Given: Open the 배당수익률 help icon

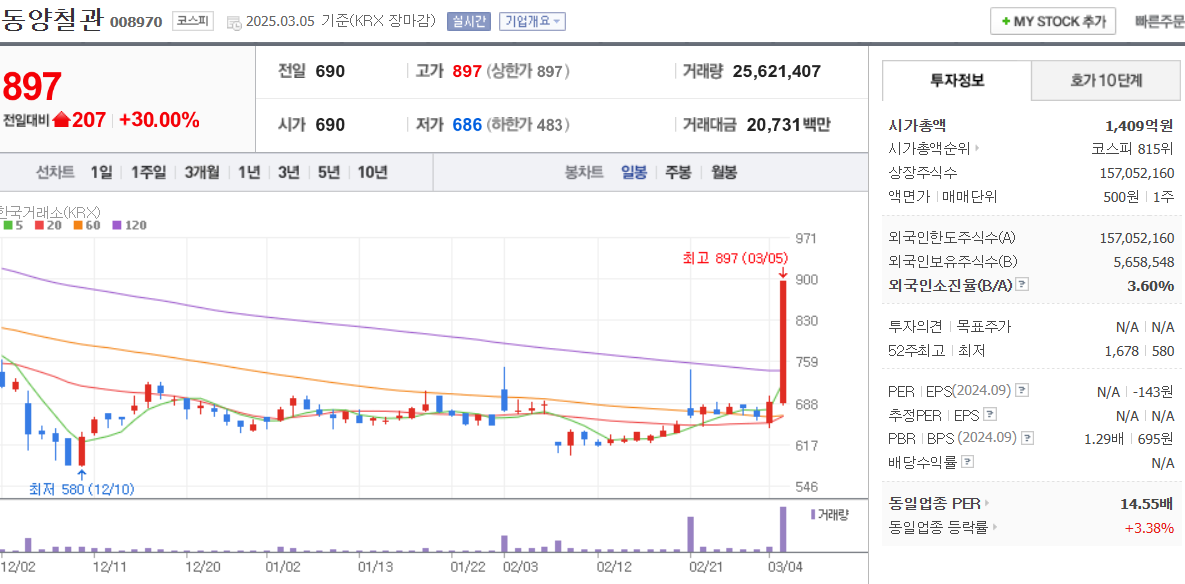Looking at the screenshot, I should coord(967,462).
